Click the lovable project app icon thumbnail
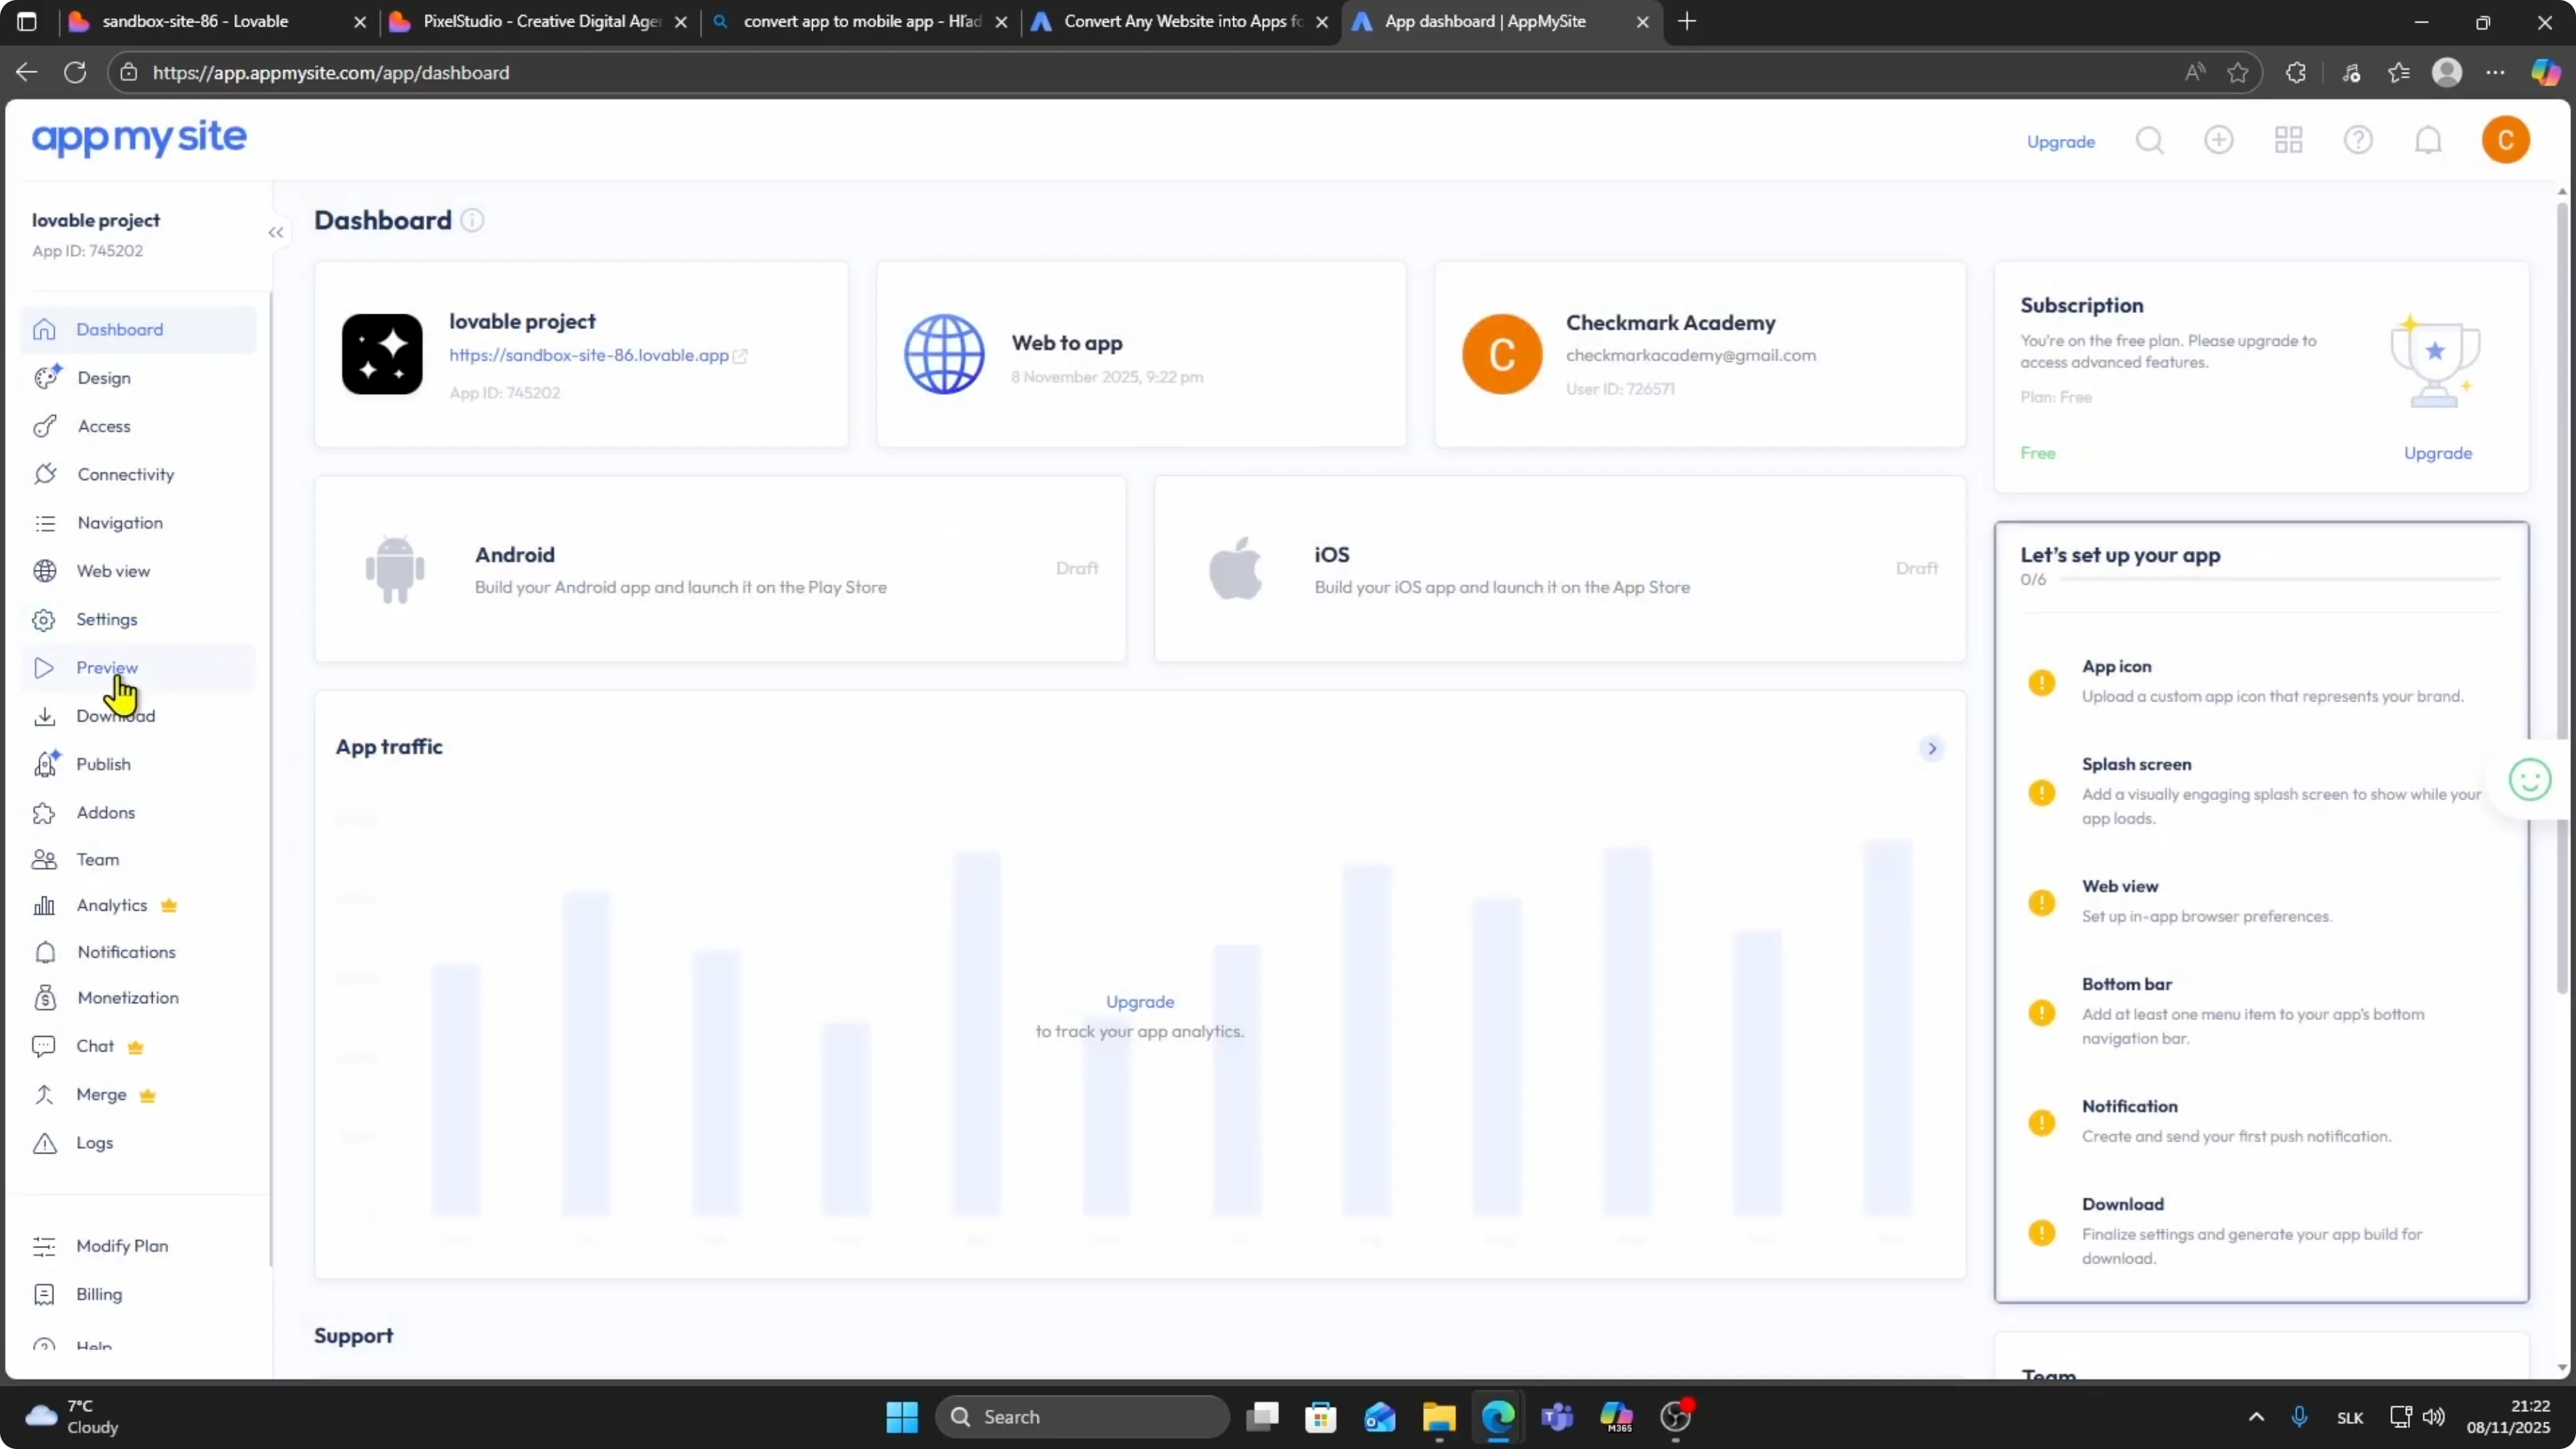This screenshot has height=1449, width=2576. click(382, 354)
